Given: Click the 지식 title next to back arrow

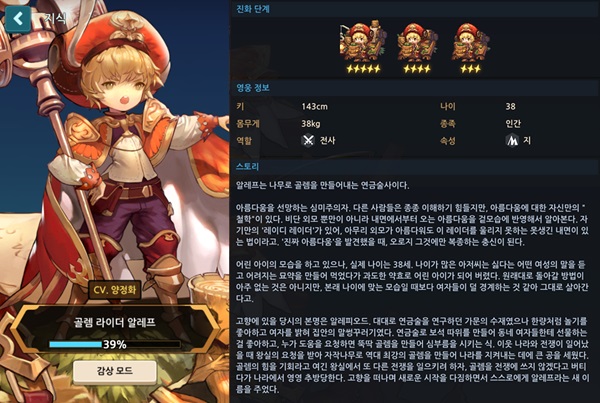Looking at the screenshot, I should (x=54, y=18).
